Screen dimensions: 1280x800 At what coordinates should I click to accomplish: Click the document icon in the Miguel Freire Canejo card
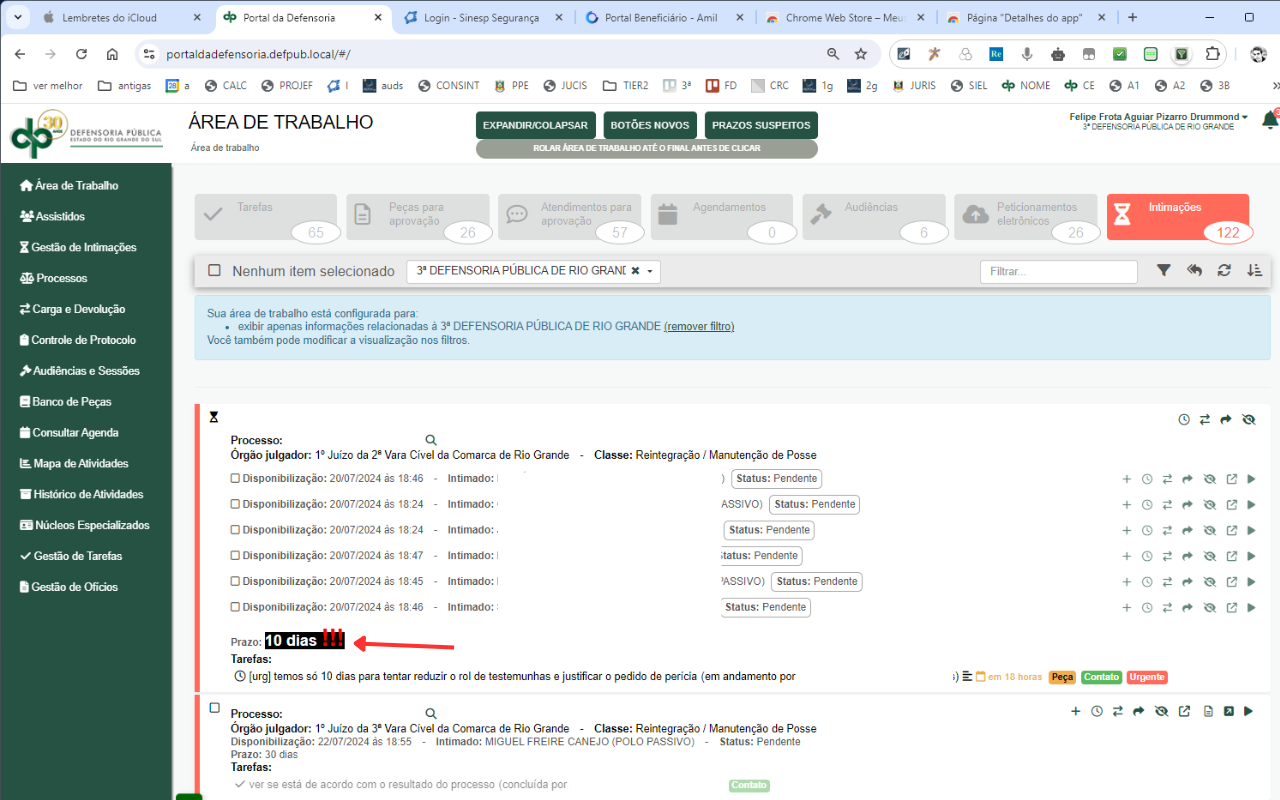1208,712
